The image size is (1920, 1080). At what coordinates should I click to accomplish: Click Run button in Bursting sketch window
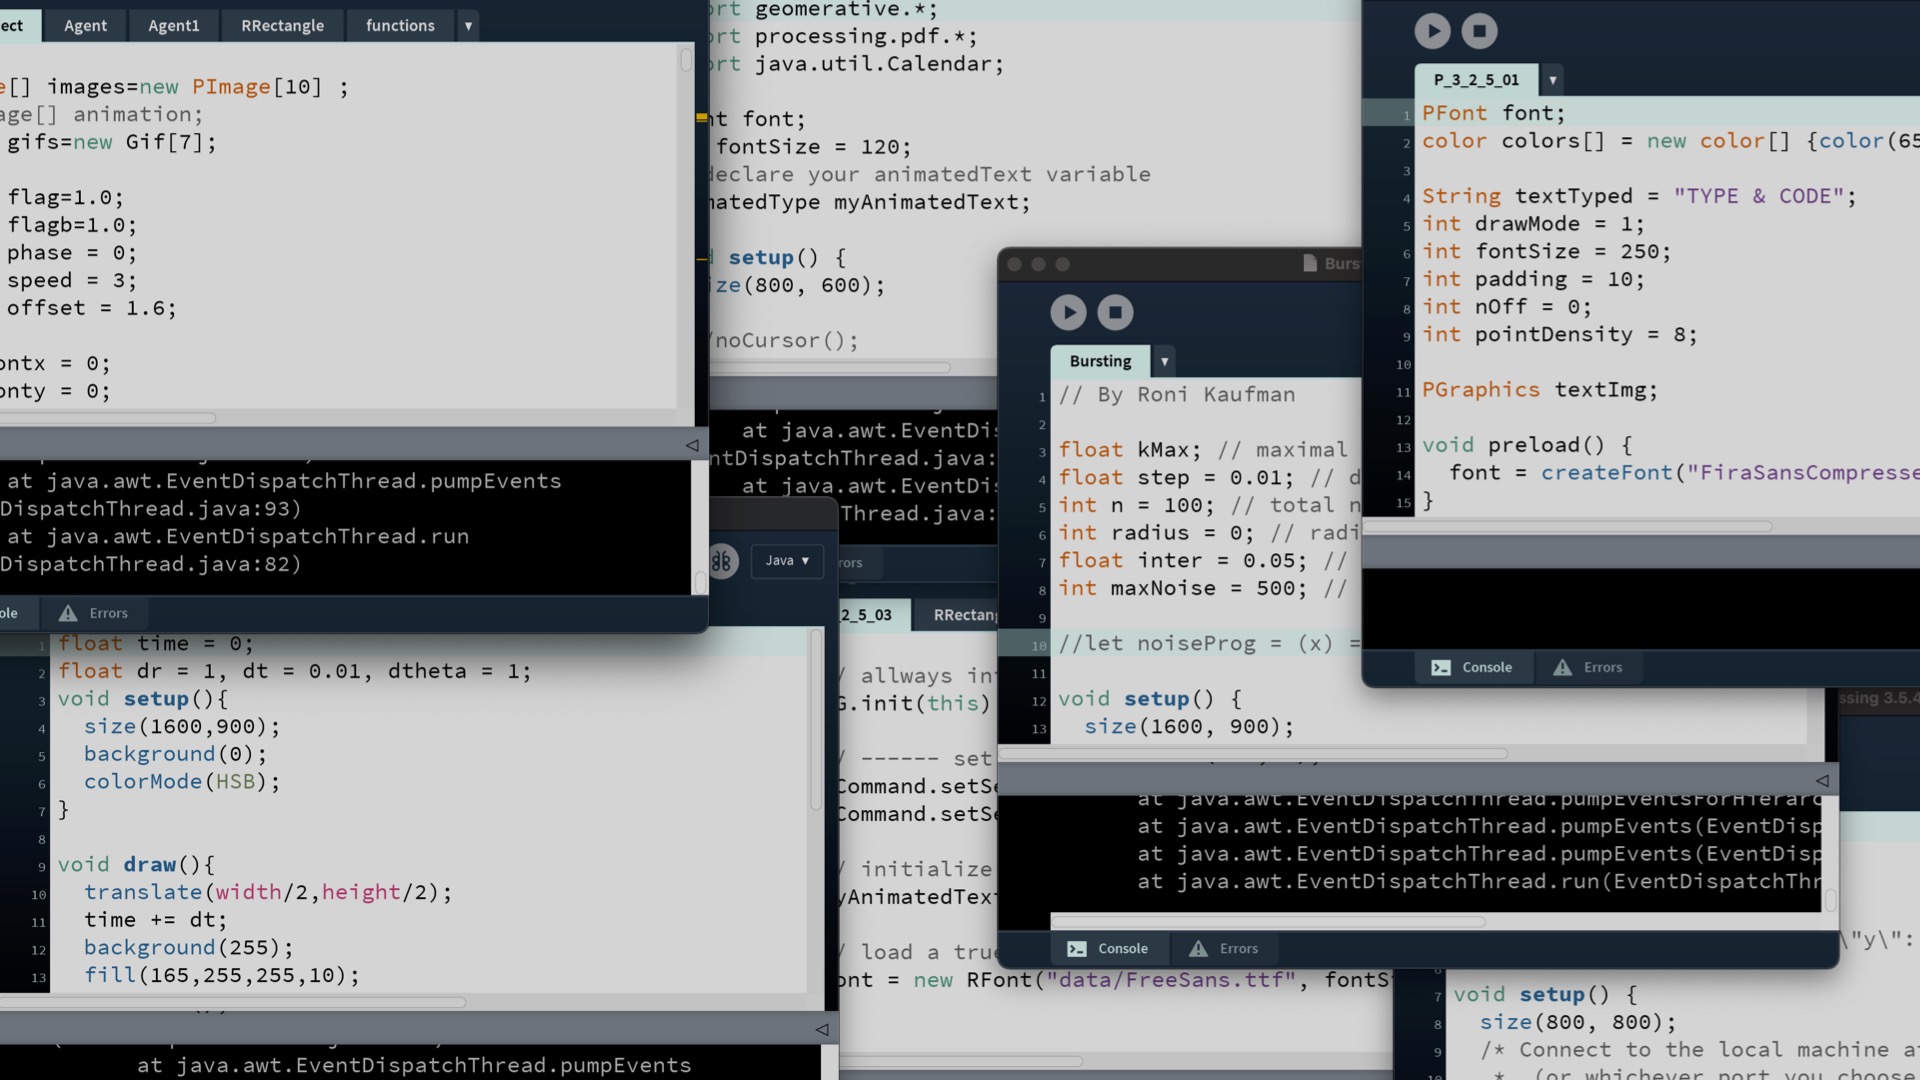tap(1068, 313)
